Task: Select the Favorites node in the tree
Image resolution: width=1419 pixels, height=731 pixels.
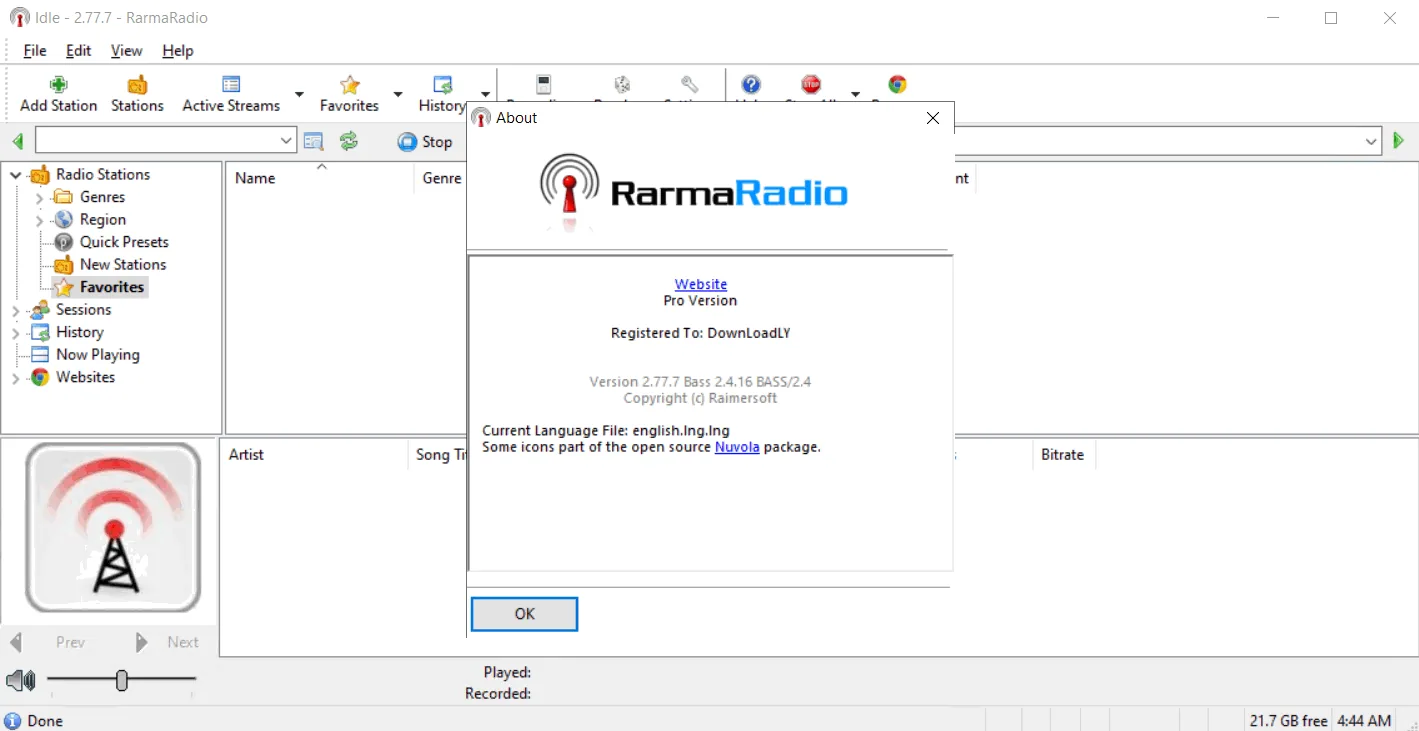Action: (x=112, y=287)
